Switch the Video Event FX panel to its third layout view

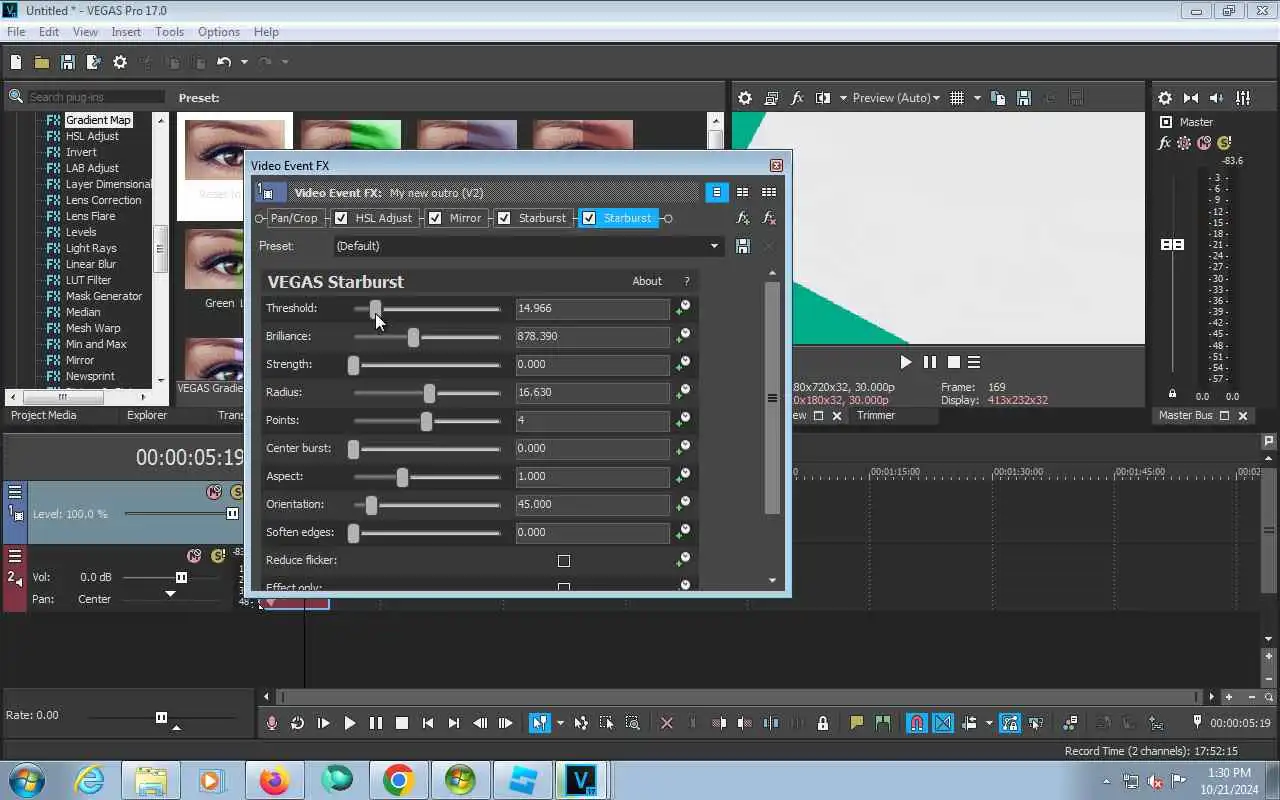[x=769, y=192]
